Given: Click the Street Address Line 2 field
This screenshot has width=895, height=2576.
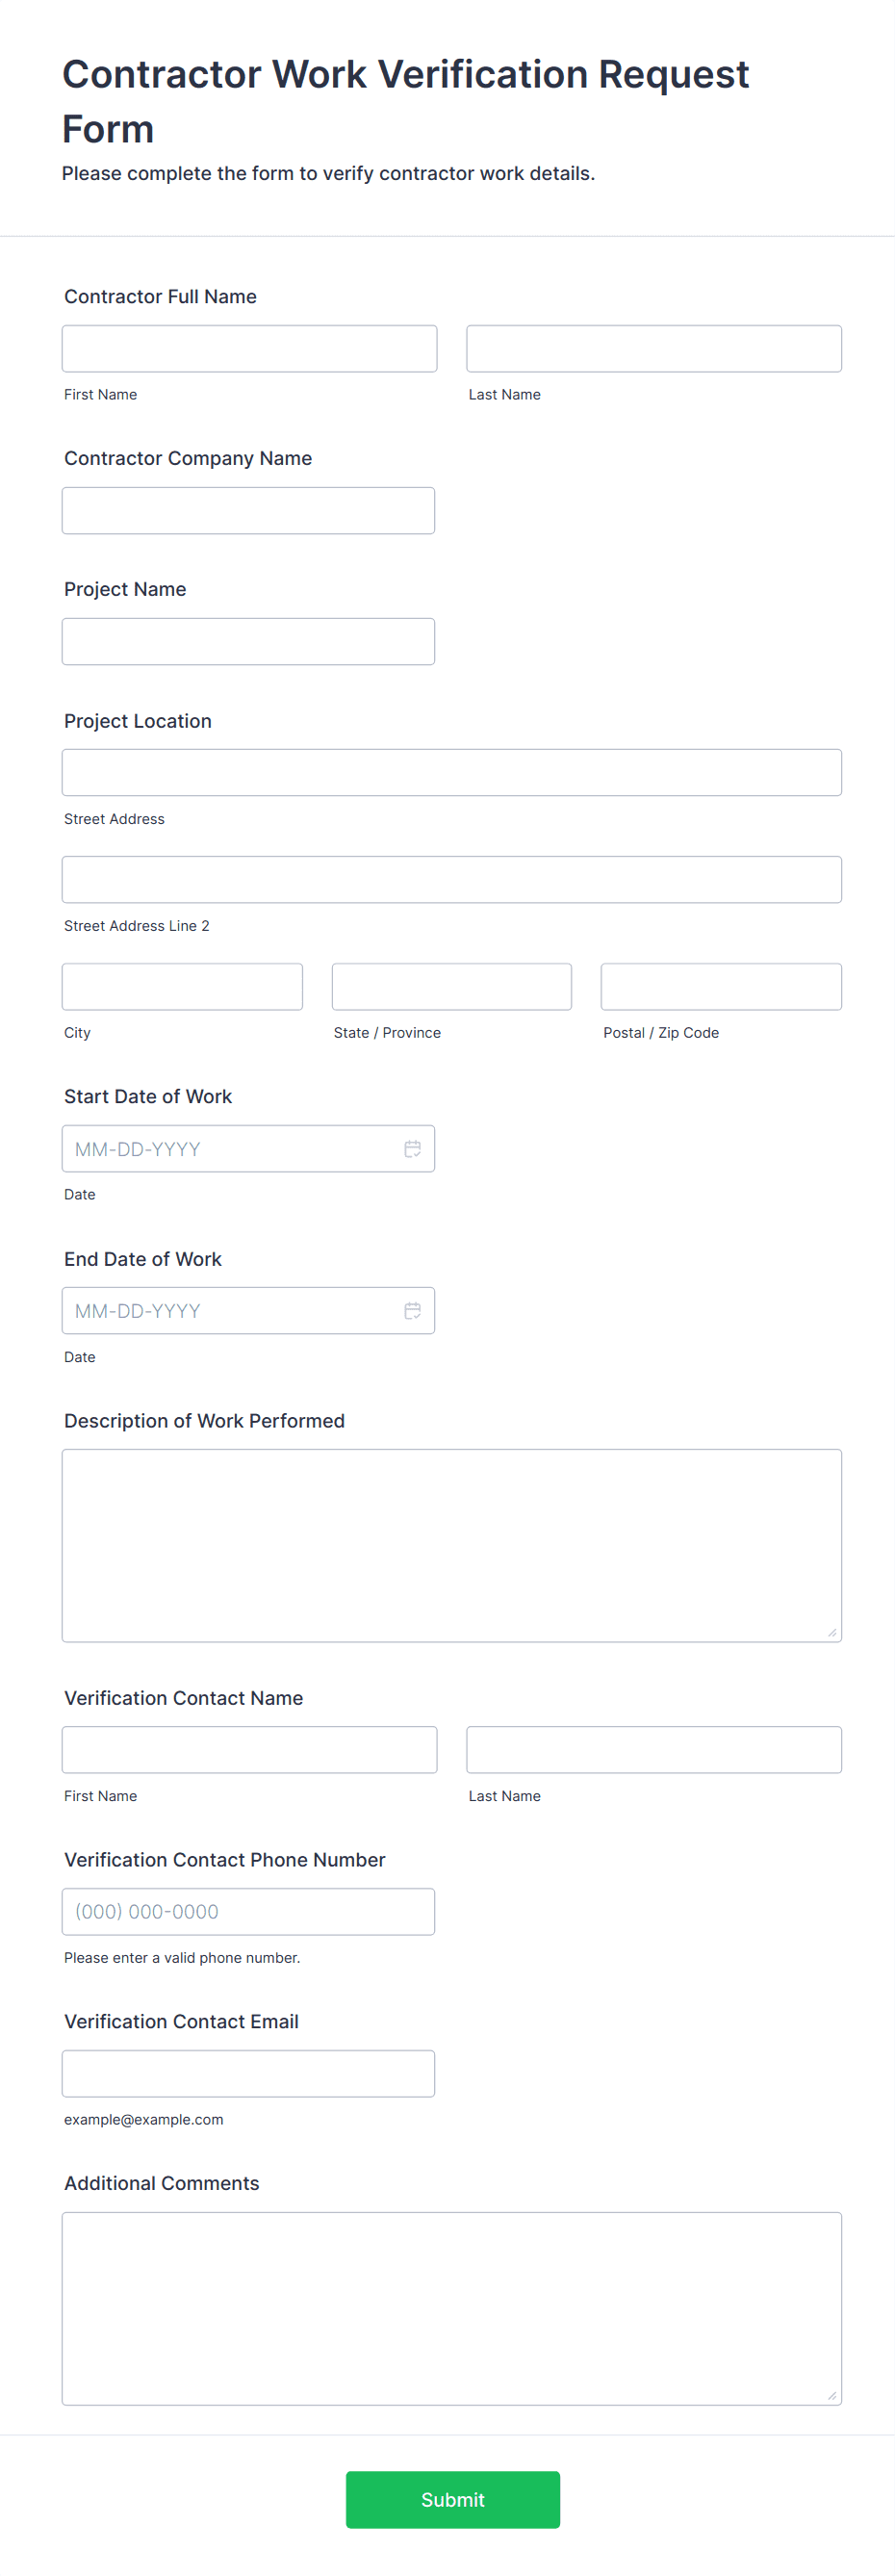Looking at the screenshot, I should (x=452, y=880).
